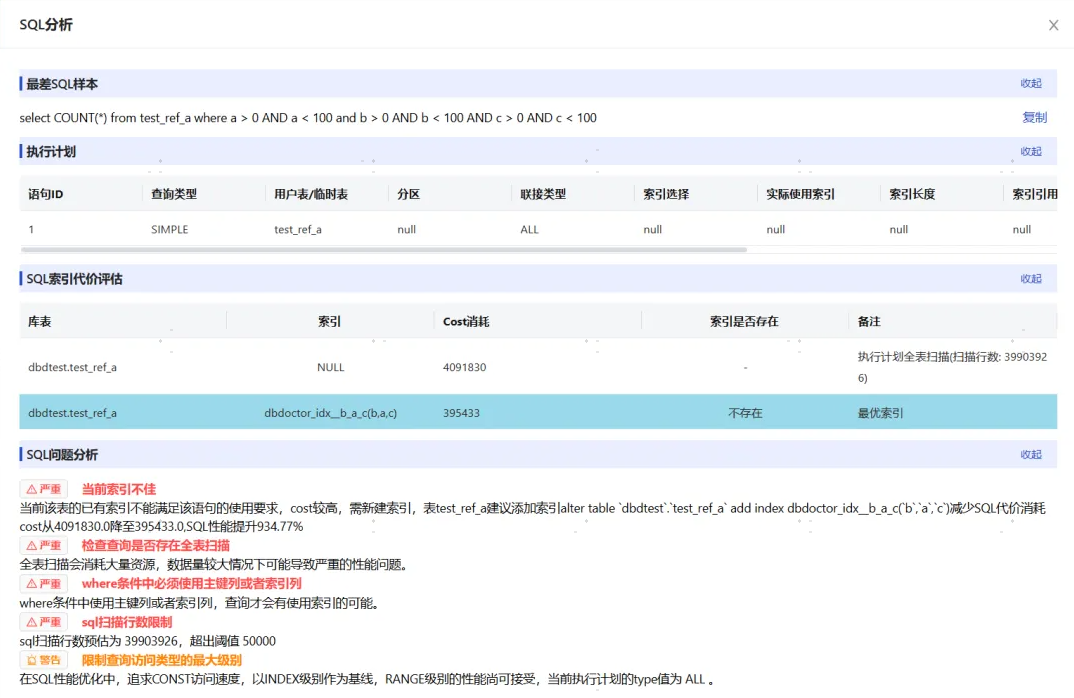Click the 语句ID column header

46,194
